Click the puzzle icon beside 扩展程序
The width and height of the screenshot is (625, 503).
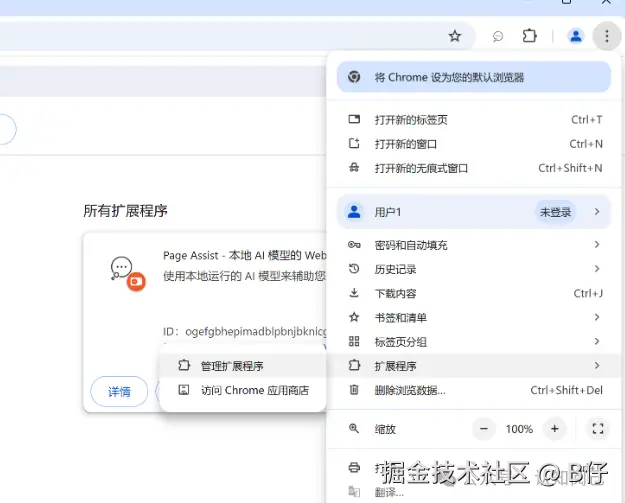(x=354, y=365)
